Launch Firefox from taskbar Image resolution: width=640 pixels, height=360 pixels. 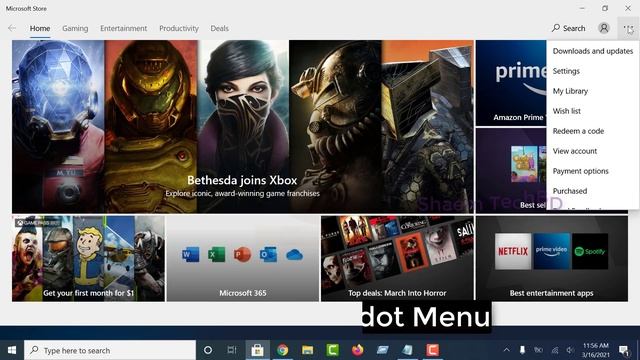[x=358, y=350]
